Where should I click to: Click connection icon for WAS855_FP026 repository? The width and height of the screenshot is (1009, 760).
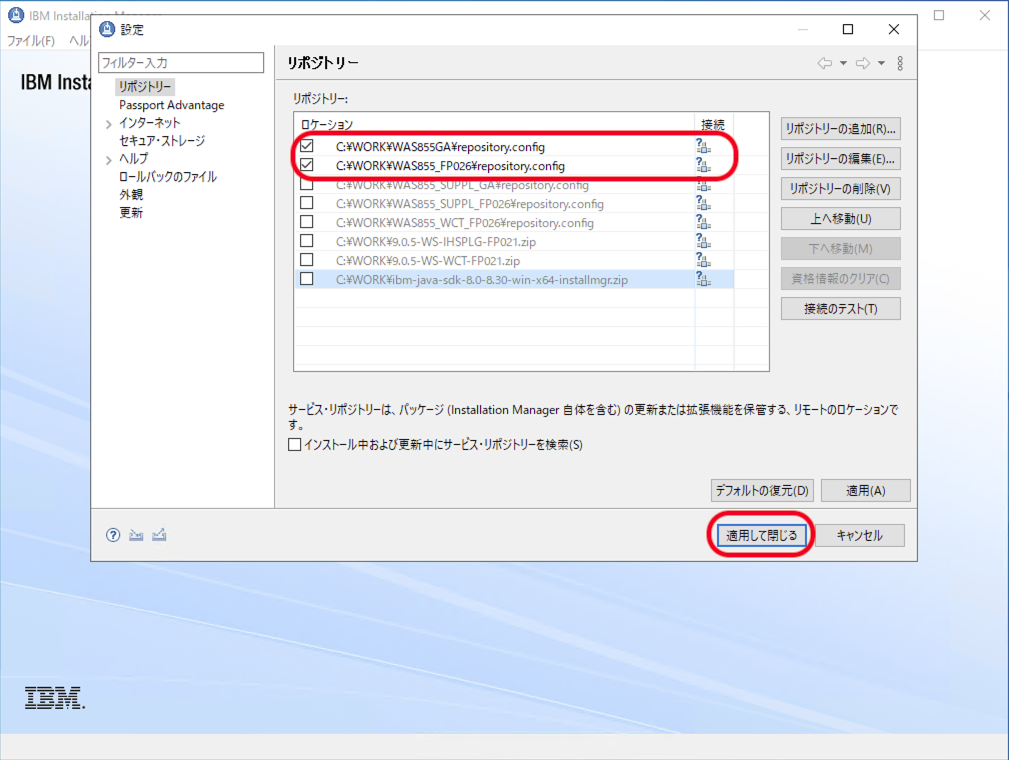703,165
